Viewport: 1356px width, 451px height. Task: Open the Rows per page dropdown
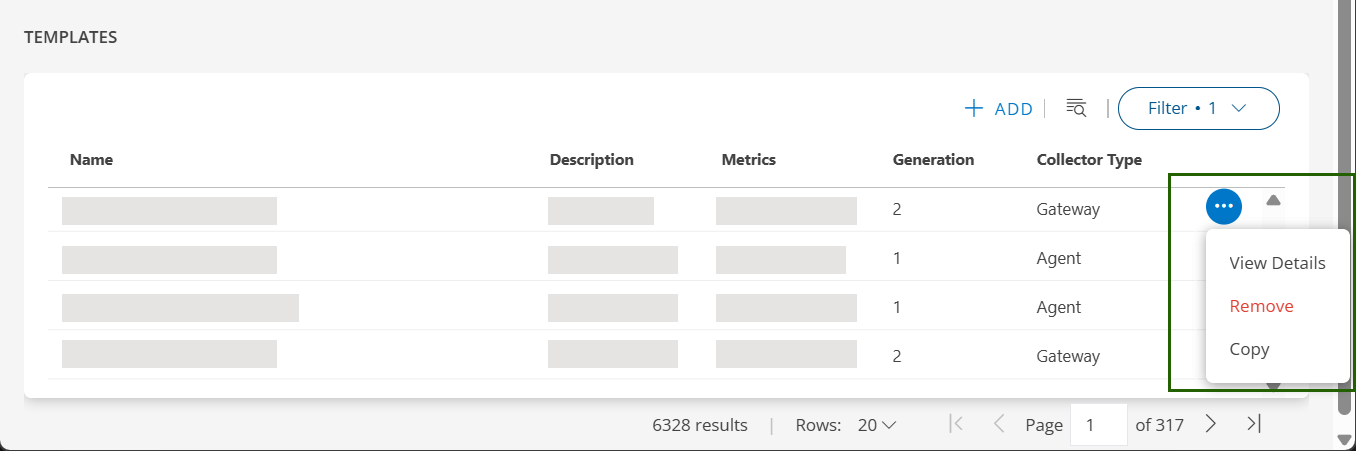coord(876,425)
